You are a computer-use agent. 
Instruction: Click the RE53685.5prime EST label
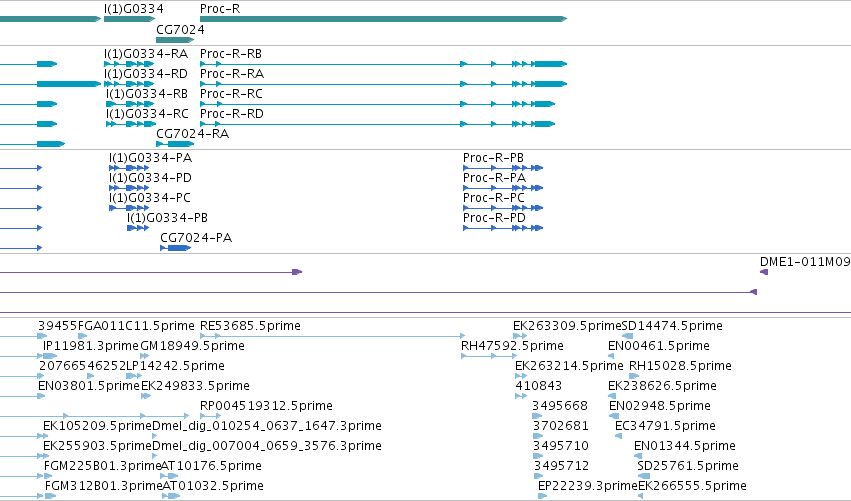click(x=250, y=326)
